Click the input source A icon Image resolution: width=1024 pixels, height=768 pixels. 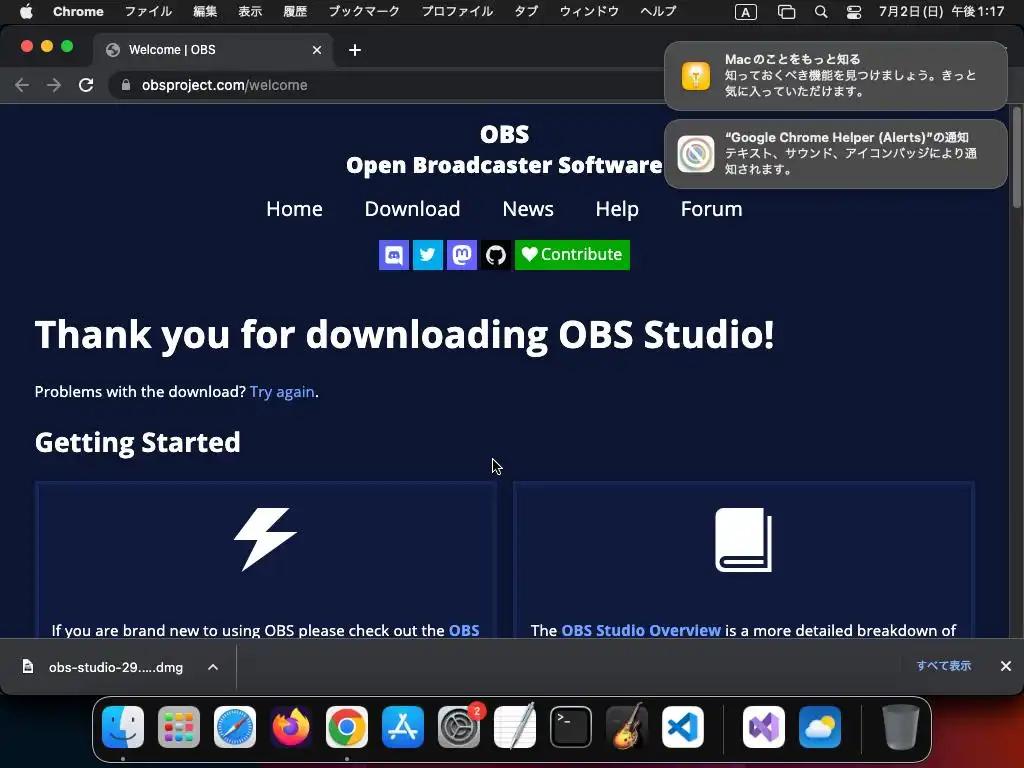746,12
